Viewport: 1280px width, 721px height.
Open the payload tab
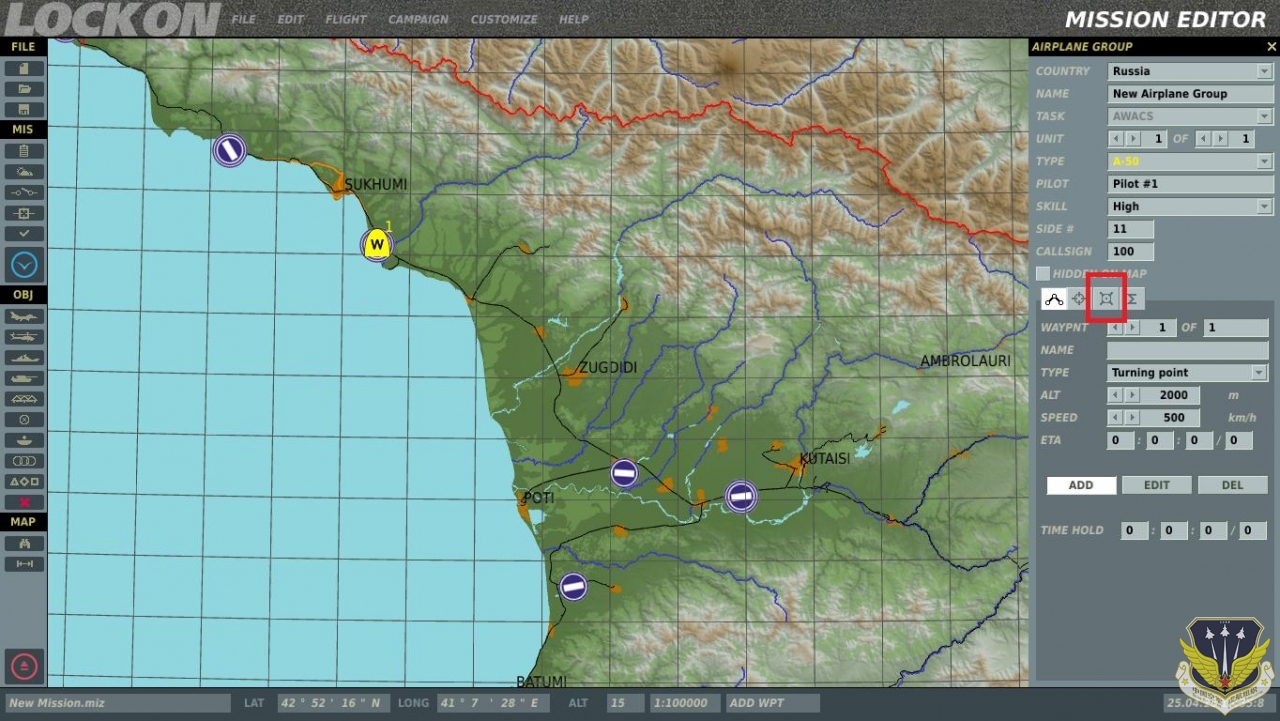[1106, 298]
